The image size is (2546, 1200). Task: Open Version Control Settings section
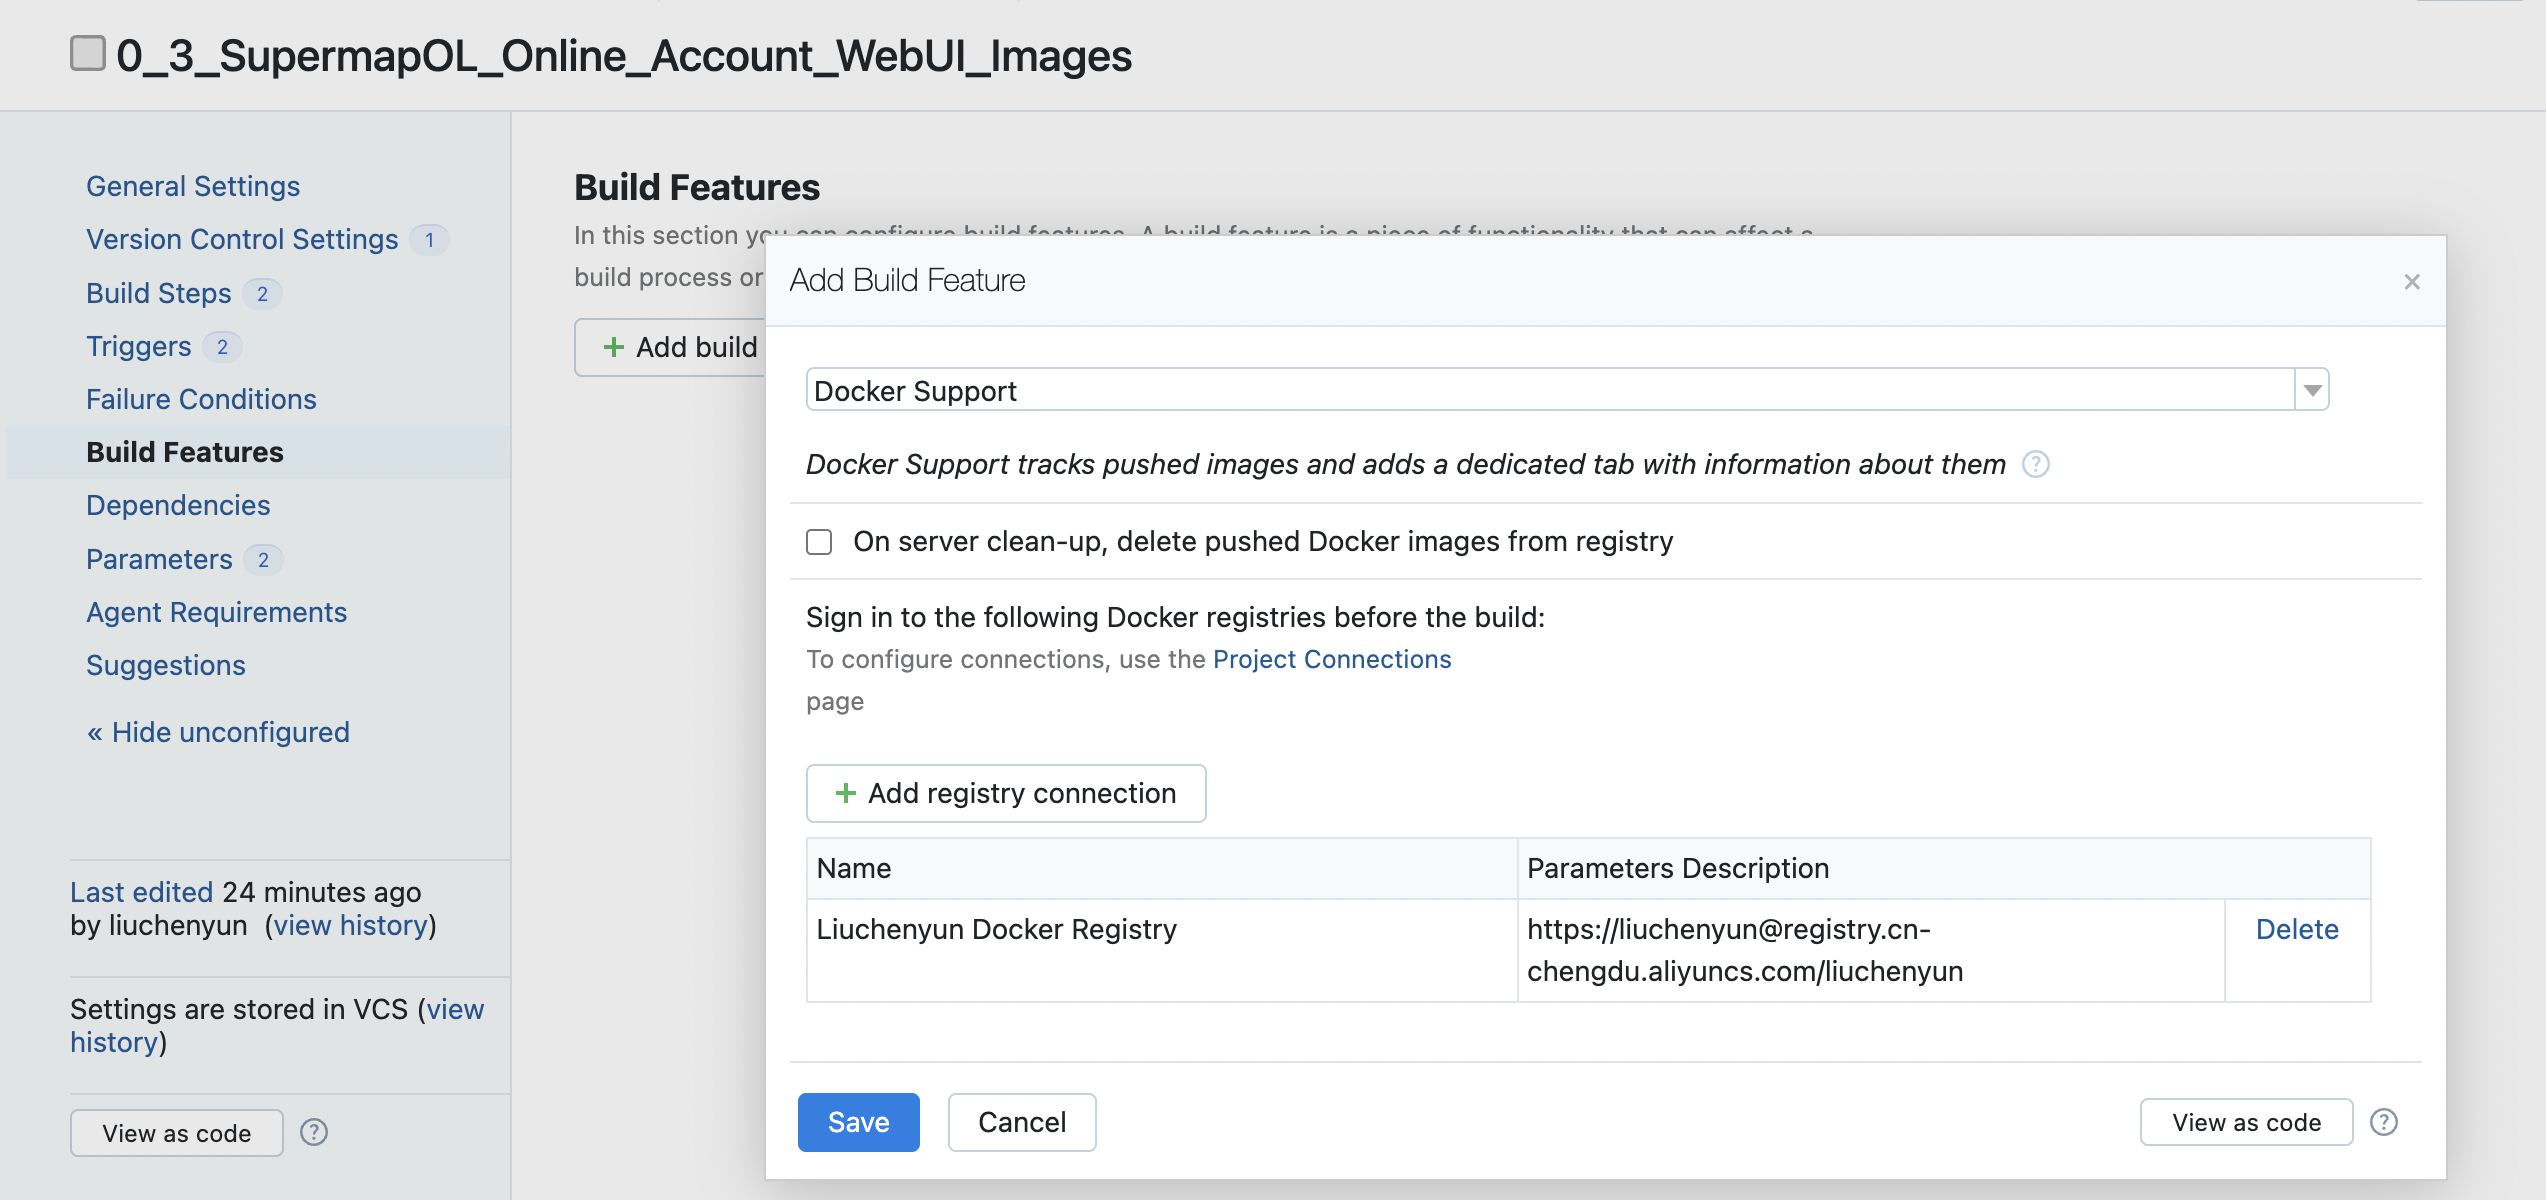[x=242, y=239]
